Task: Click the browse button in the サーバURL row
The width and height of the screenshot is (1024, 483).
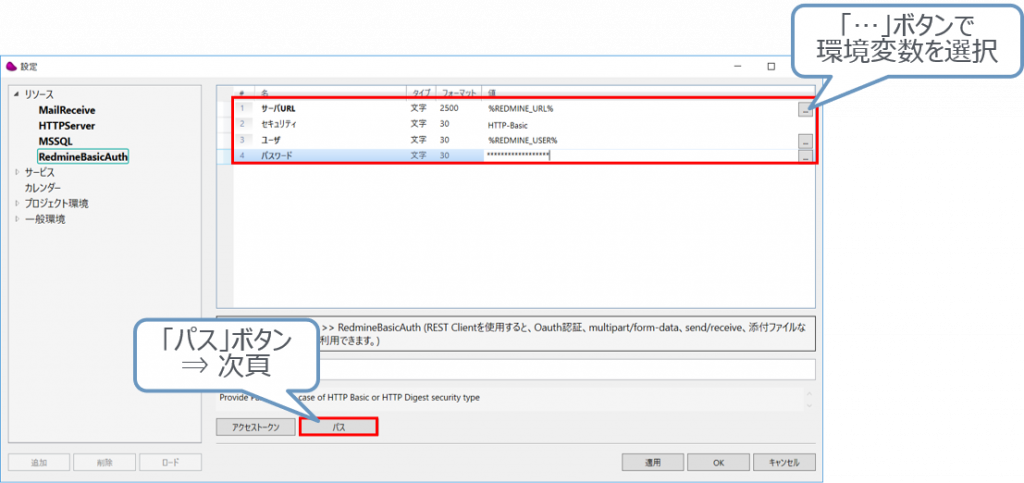Action: pos(805,110)
